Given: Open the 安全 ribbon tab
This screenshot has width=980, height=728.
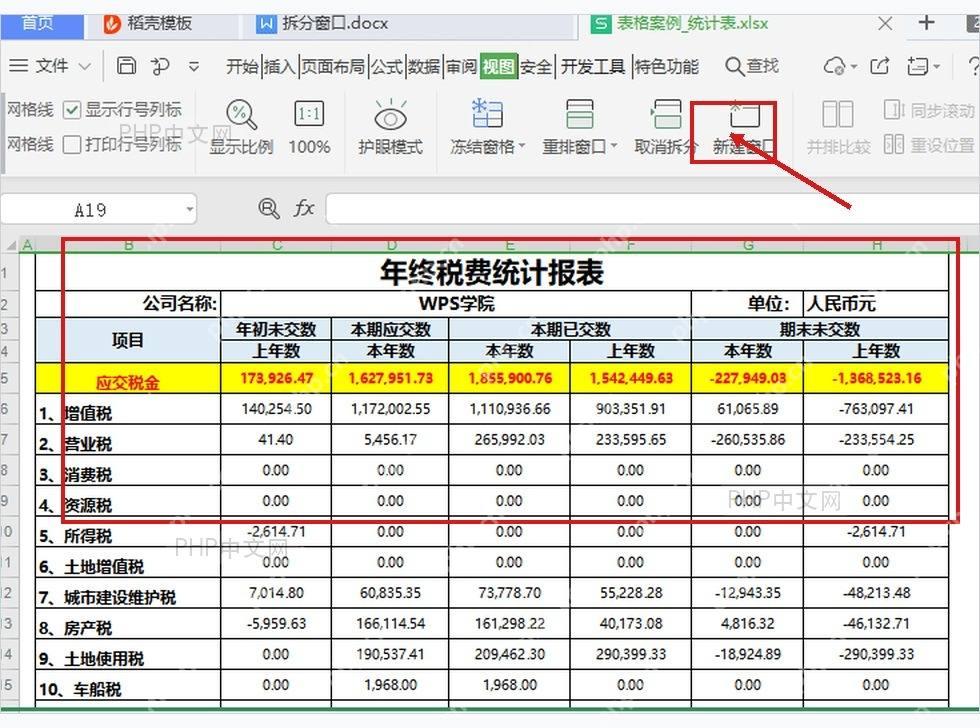Looking at the screenshot, I should pyautogui.click(x=536, y=66).
